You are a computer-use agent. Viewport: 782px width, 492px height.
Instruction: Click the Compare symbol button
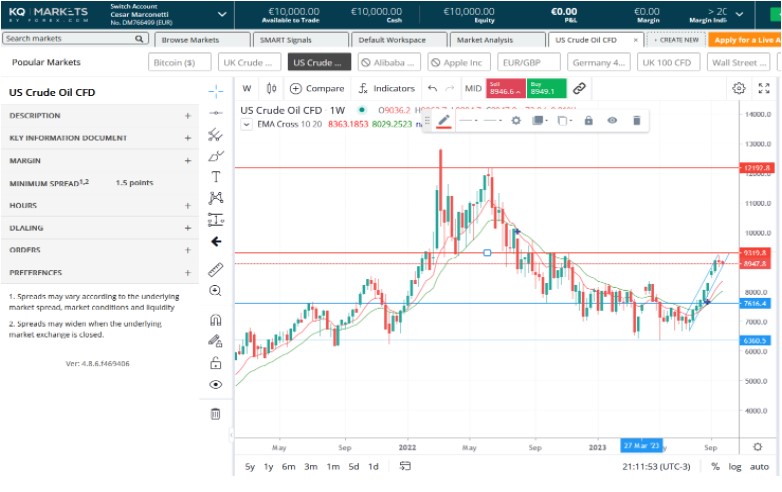coord(317,88)
